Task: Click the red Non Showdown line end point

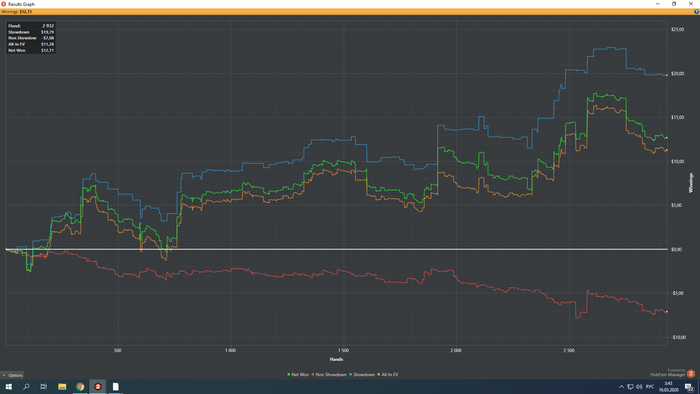Action: click(667, 311)
